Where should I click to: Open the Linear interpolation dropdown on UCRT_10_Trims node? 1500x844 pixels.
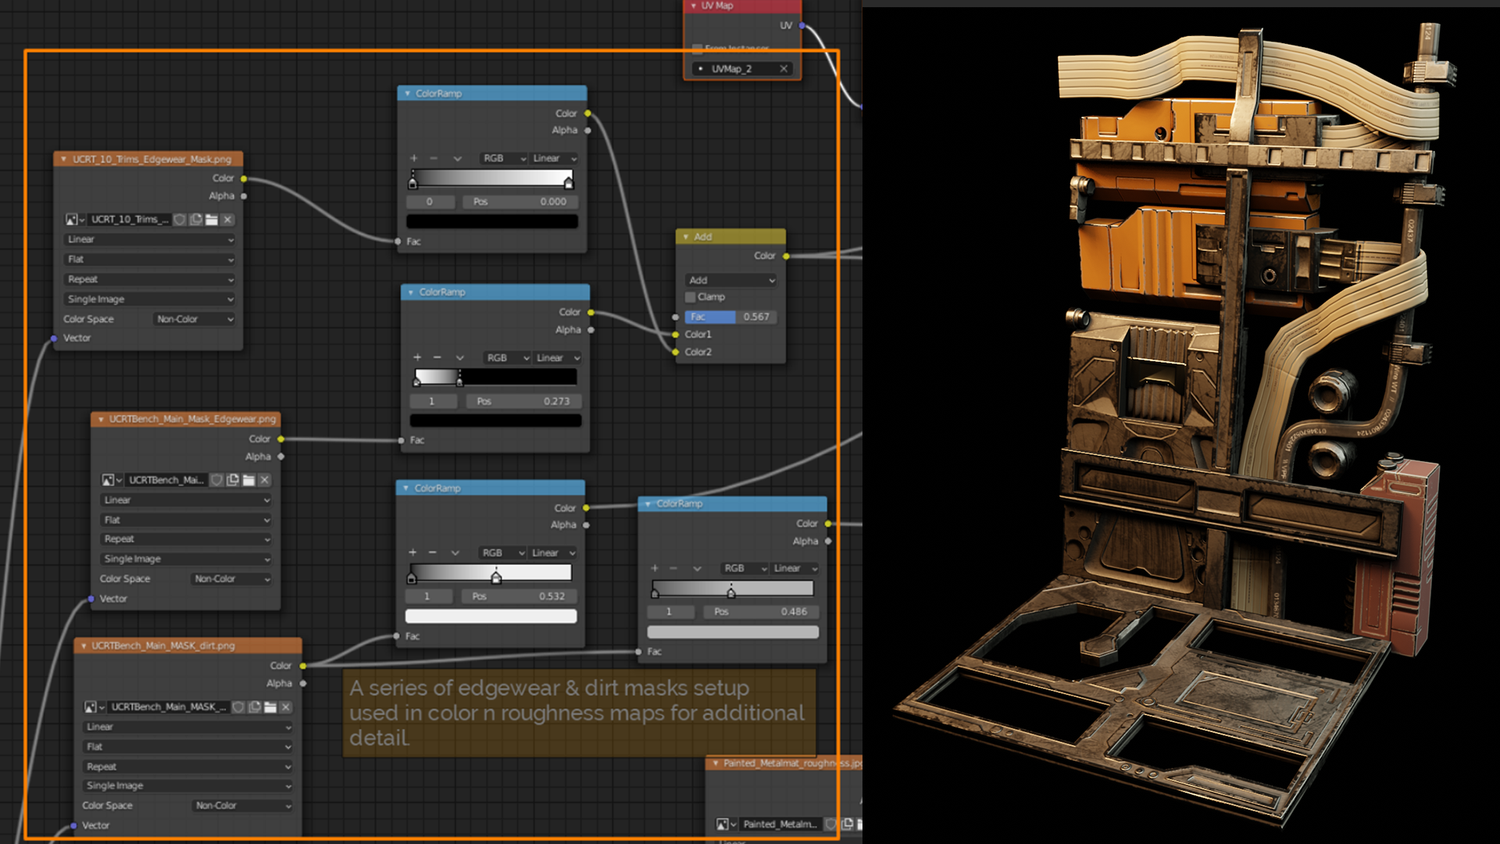point(148,239)
